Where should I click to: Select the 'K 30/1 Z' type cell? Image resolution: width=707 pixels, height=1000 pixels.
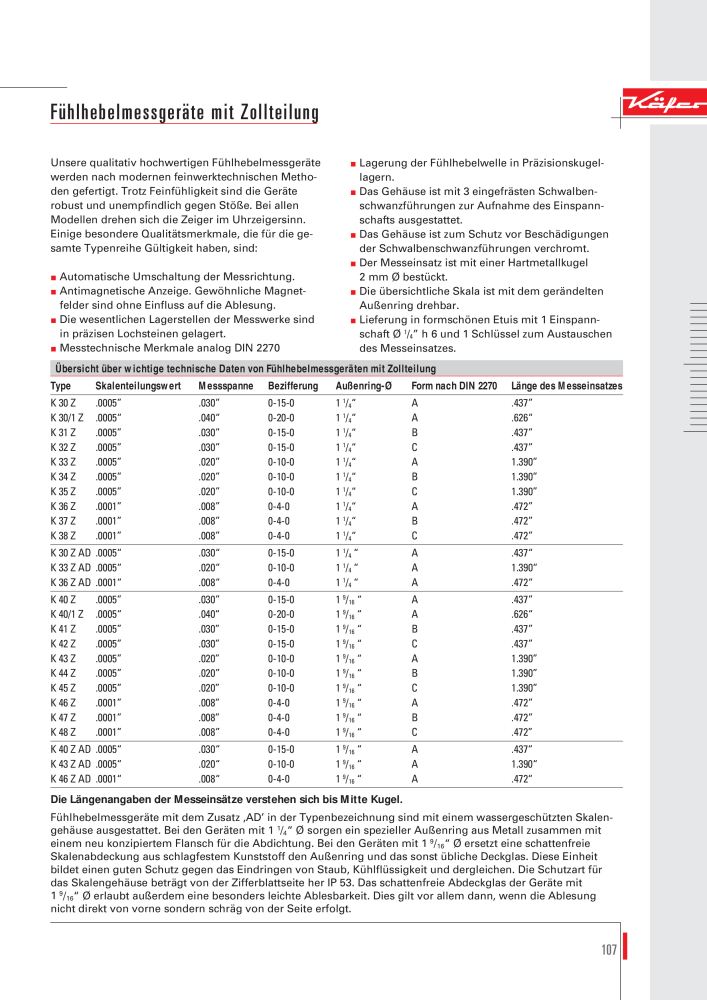tap(67, 418)
